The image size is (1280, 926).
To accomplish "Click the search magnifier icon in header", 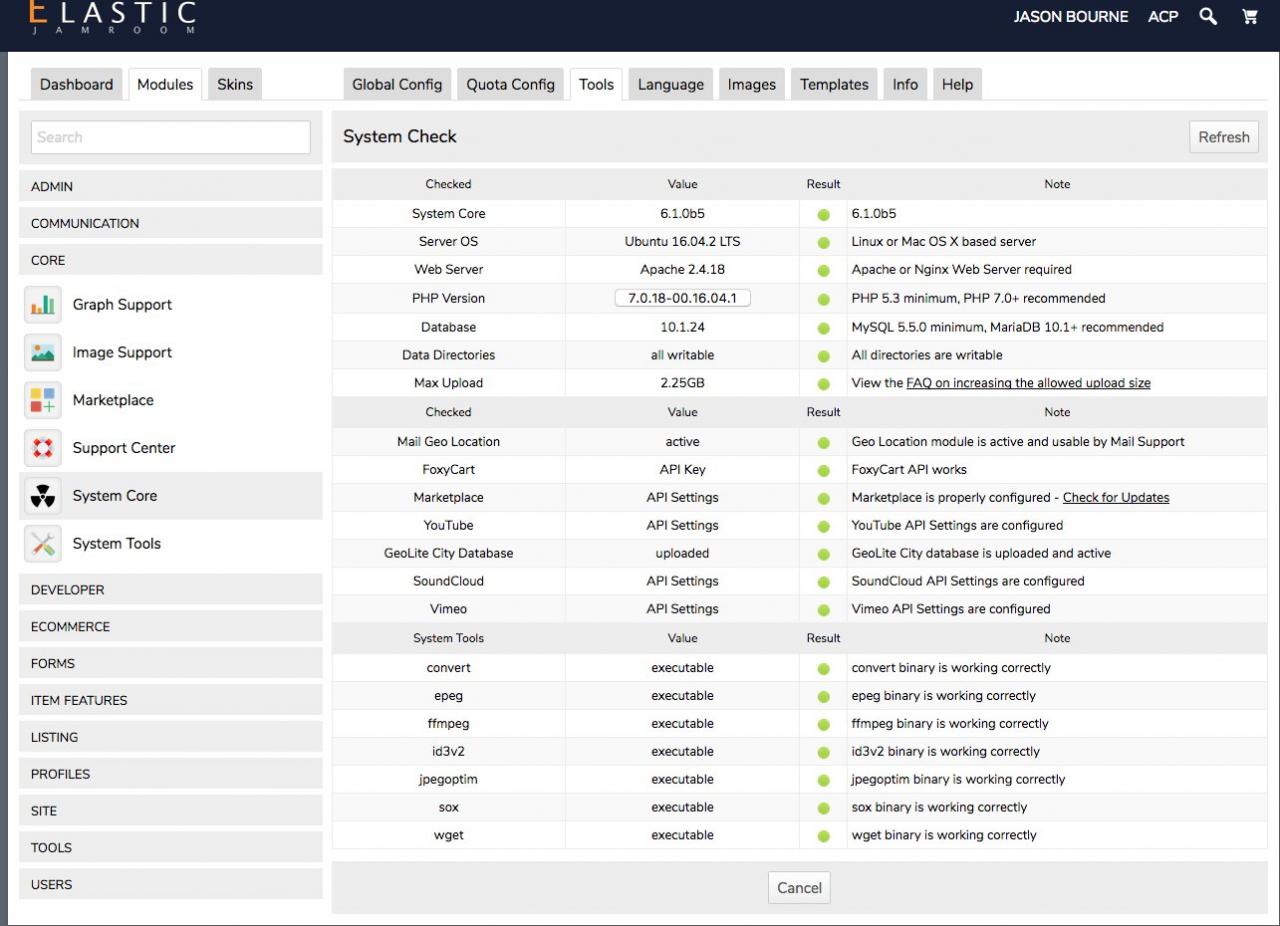I will pyautogui.click(x=1208, y=17).
